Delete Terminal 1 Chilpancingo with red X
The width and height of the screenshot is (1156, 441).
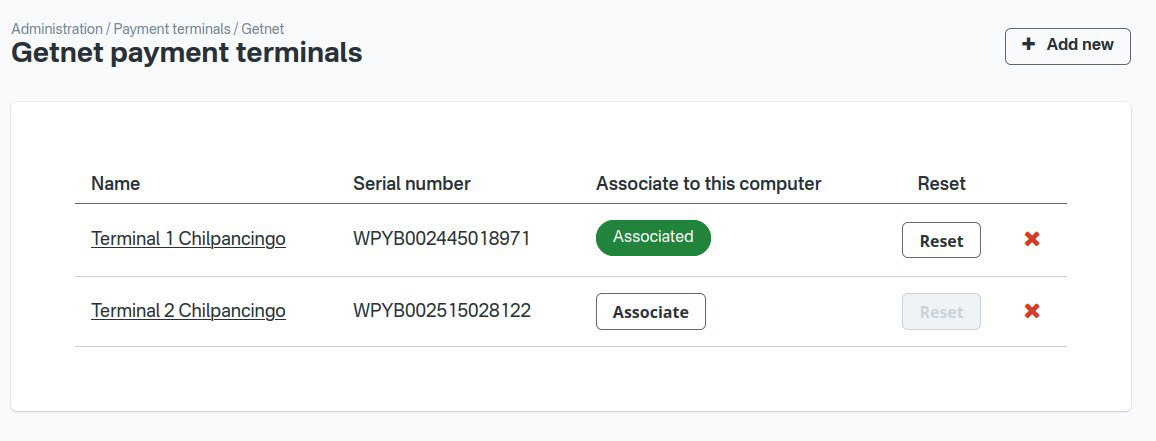pyautogui.click(x=1032, y=239)
